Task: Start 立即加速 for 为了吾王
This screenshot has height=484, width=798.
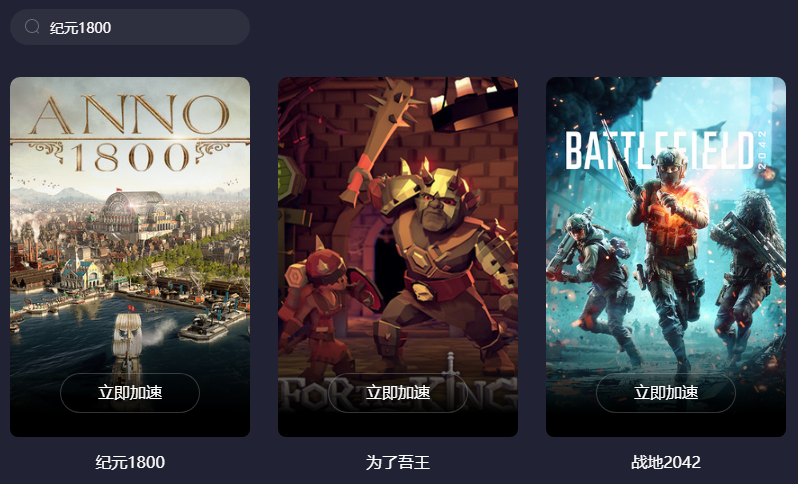Action: (397, 393)
